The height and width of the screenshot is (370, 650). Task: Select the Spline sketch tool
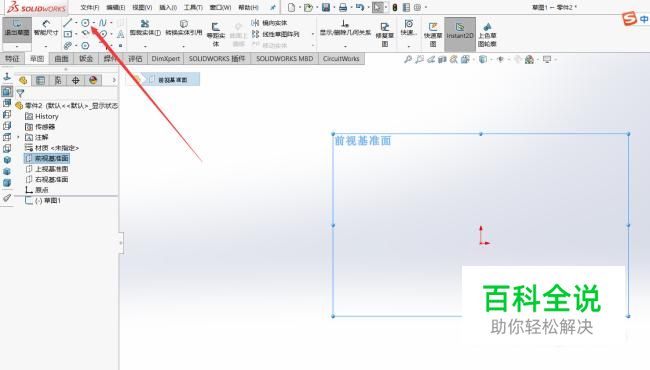pos(103,23)
